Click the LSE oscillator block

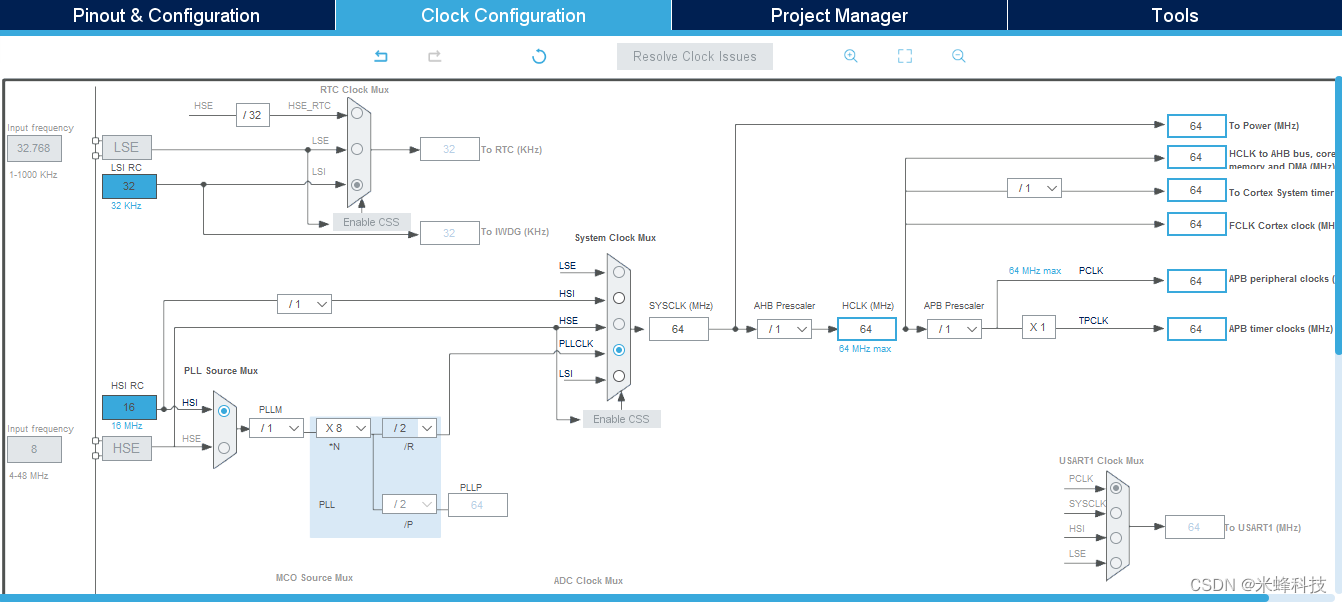click(127, 148)
